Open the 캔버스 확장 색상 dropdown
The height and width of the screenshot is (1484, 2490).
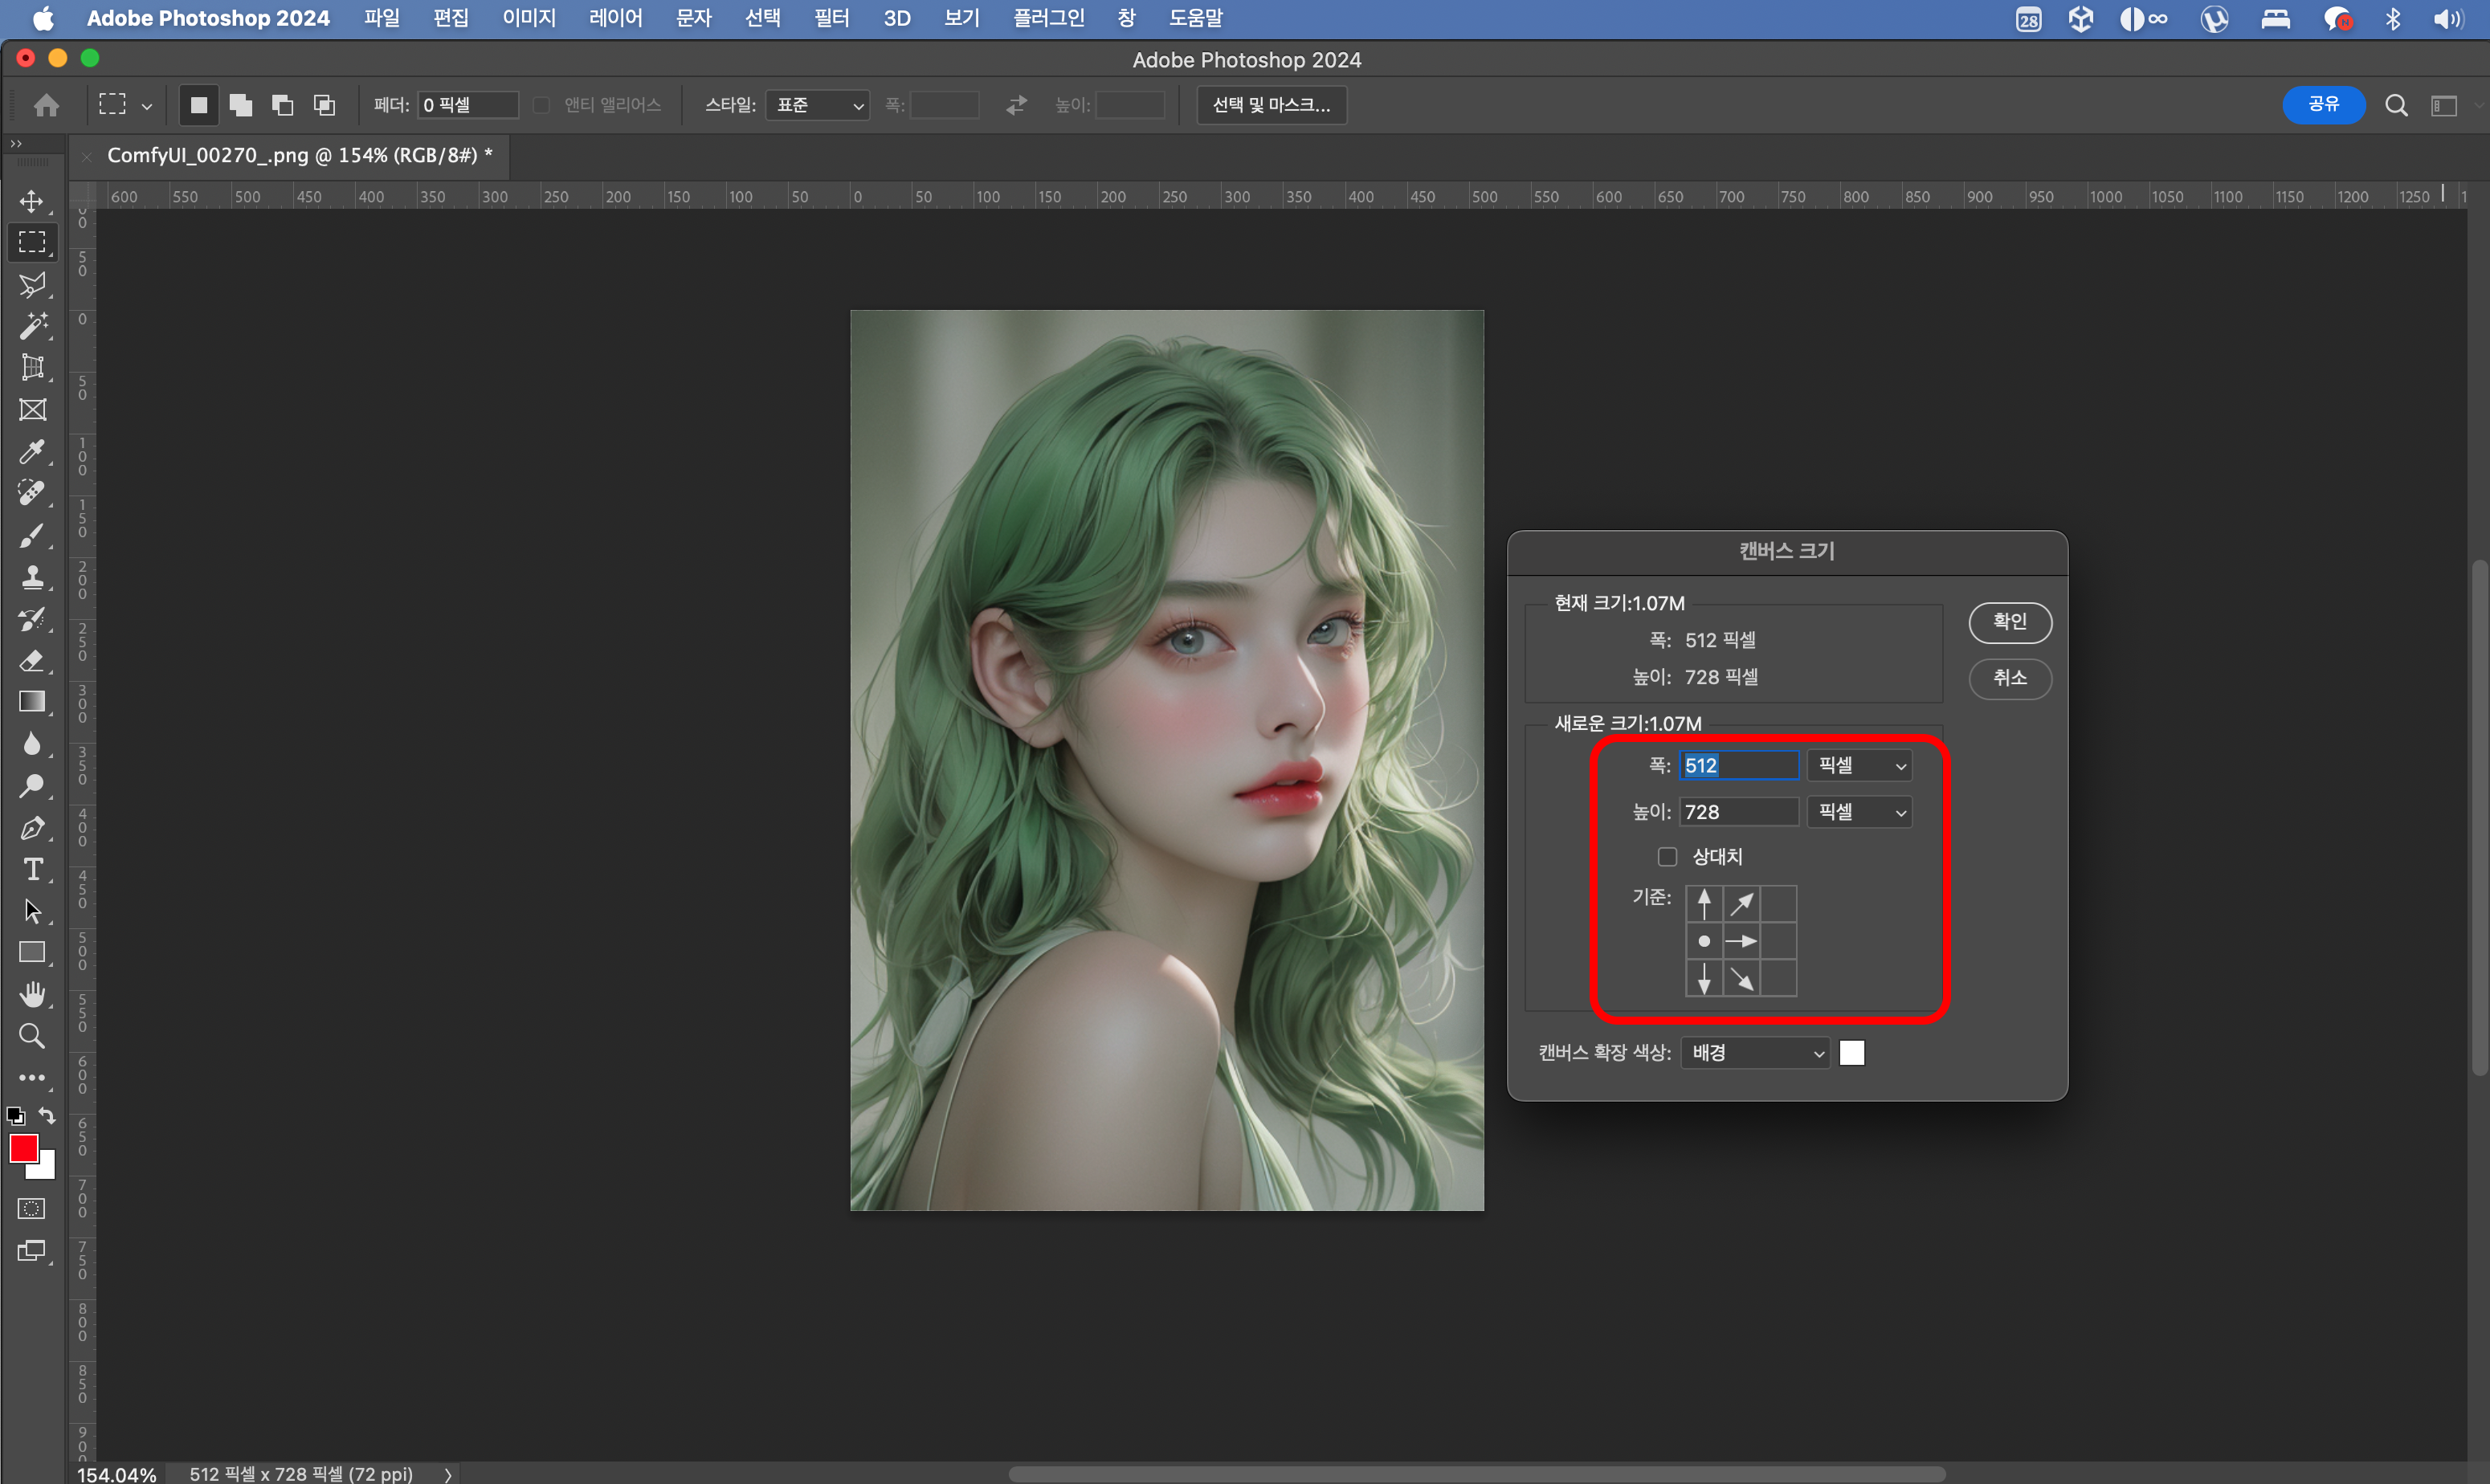1755,1053
